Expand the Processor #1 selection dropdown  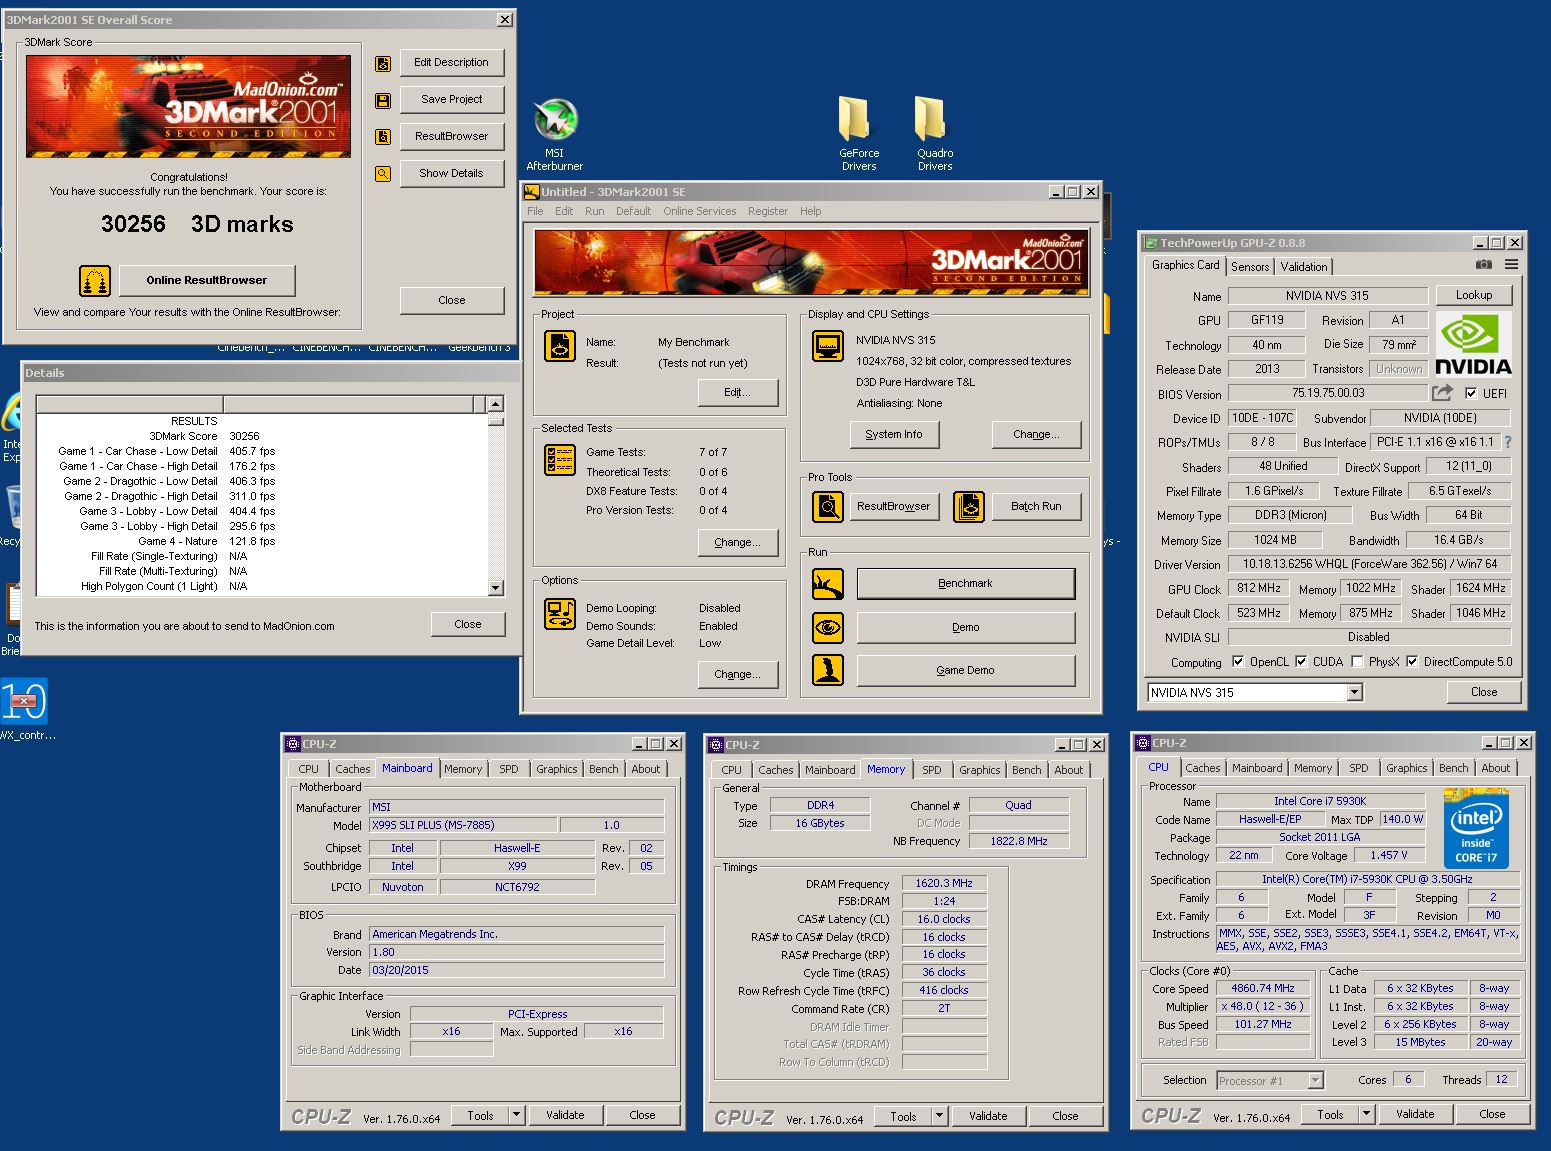(1316, 1080)
